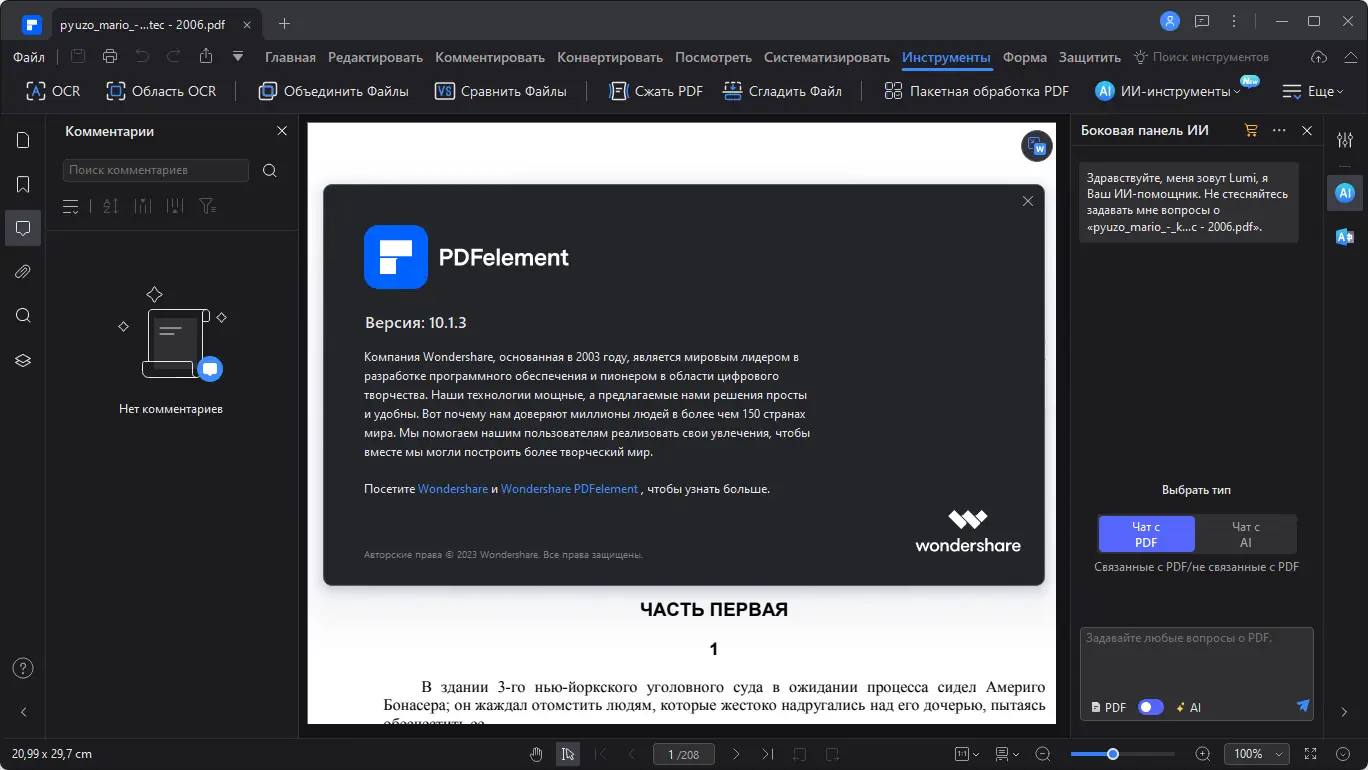1368x770 pixels.
Task: Click Сгладить Файл flatten tool
Action: [782, 91]
